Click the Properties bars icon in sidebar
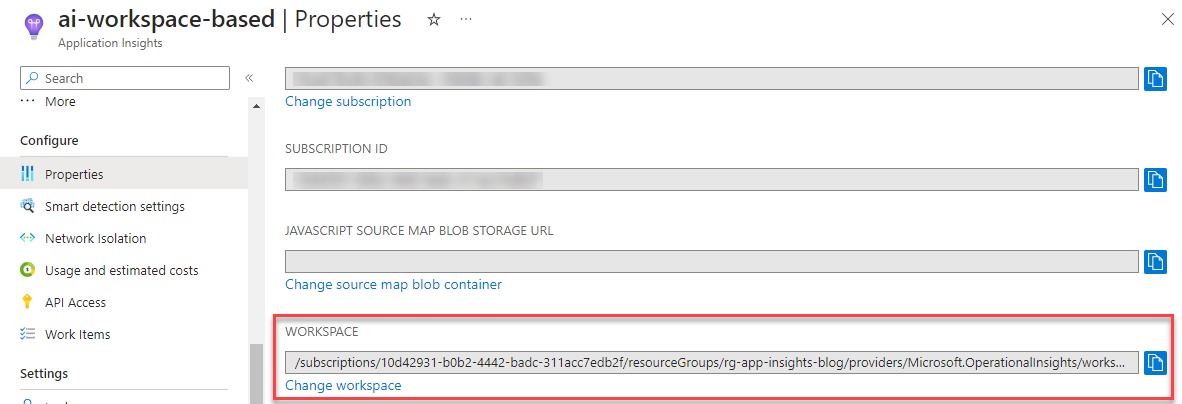Viewport: 1182px width, 404px height. tap(28, 174)
